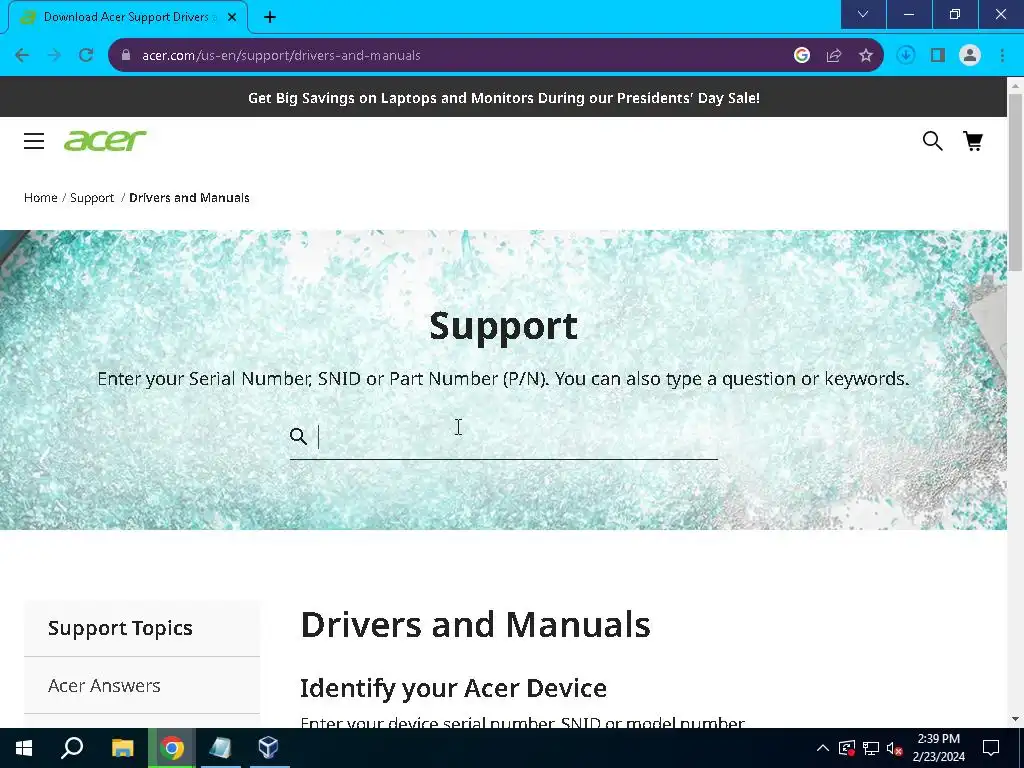Open VirtualBox cube icon in taskbar
Image resolution: width=1024 pixels, height=768 pixels.
click(268, 748)
